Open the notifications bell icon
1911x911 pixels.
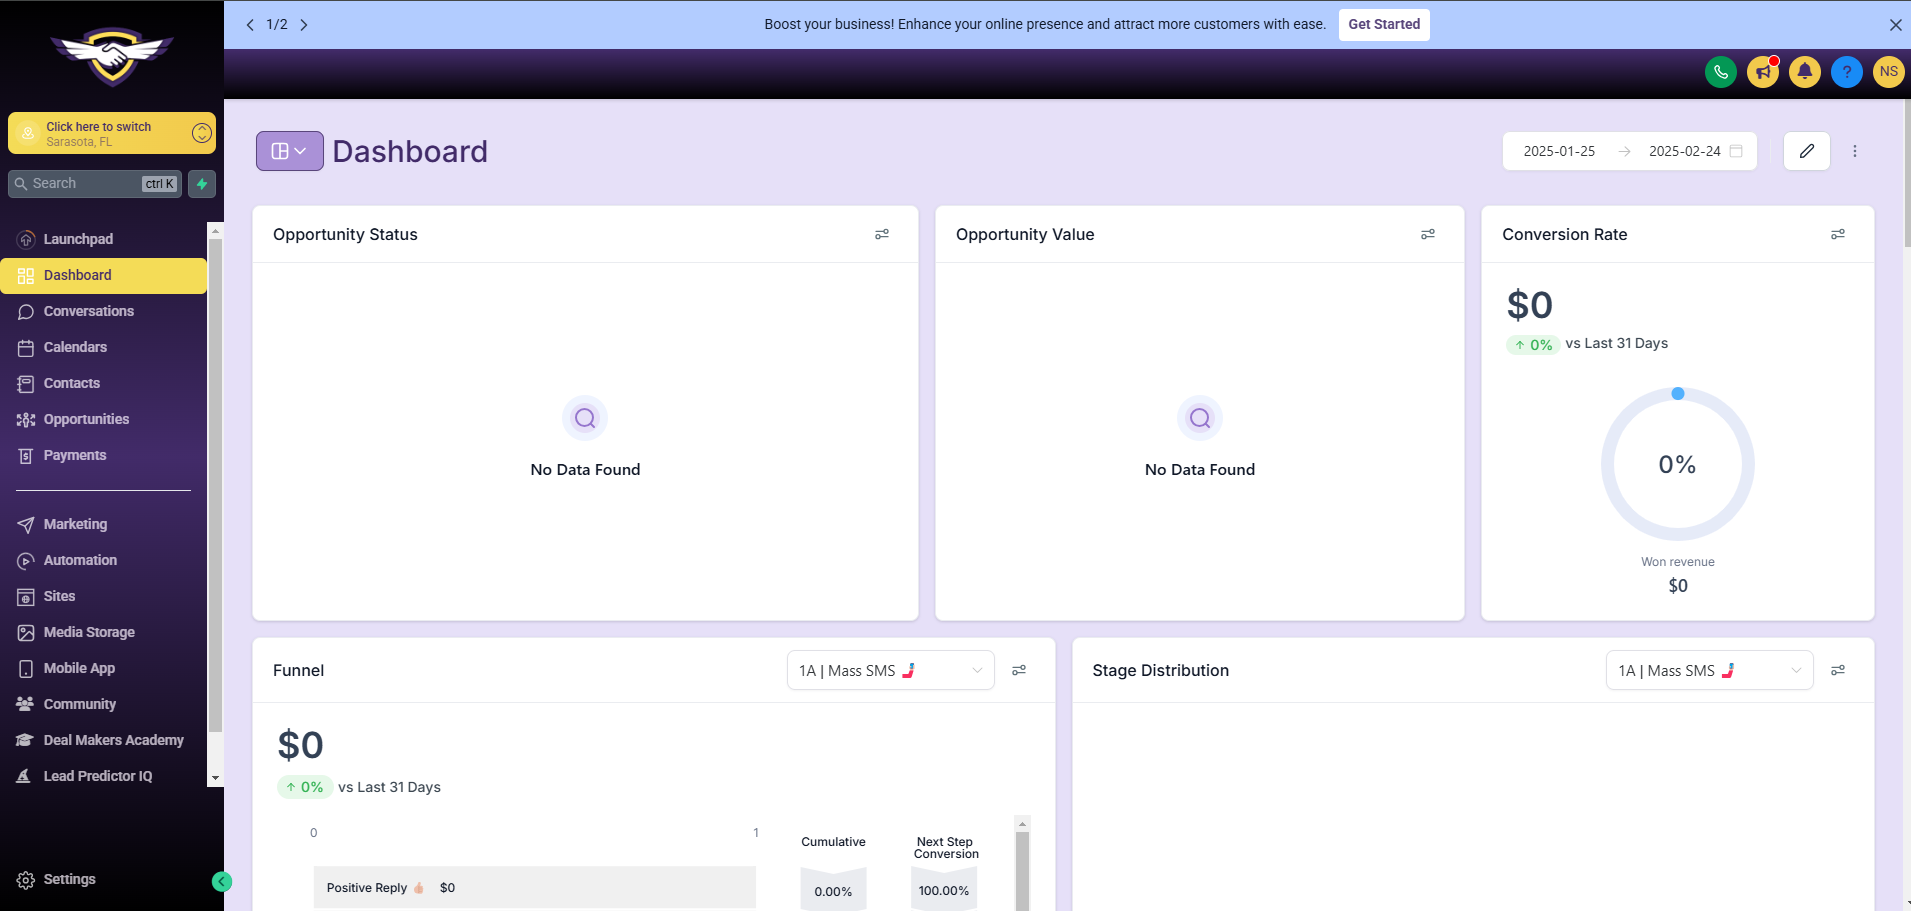click(x=1805, y=72)
